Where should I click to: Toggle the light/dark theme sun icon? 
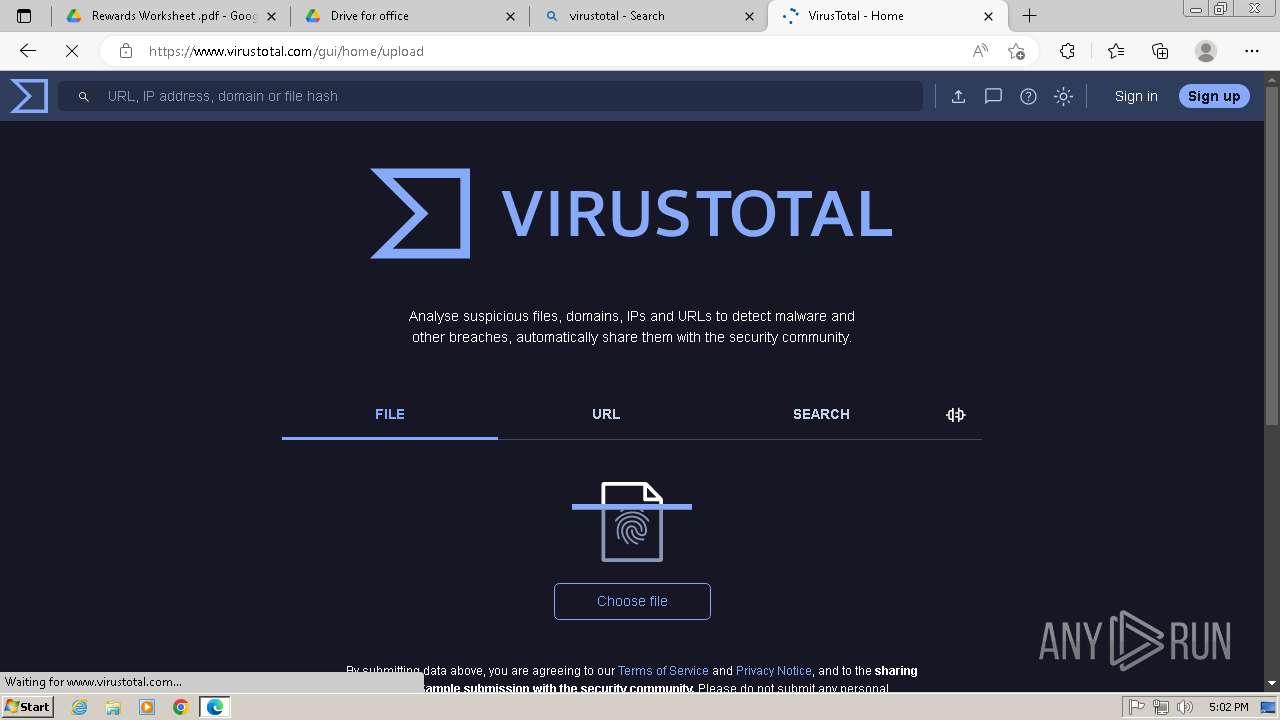(1063, 96)
